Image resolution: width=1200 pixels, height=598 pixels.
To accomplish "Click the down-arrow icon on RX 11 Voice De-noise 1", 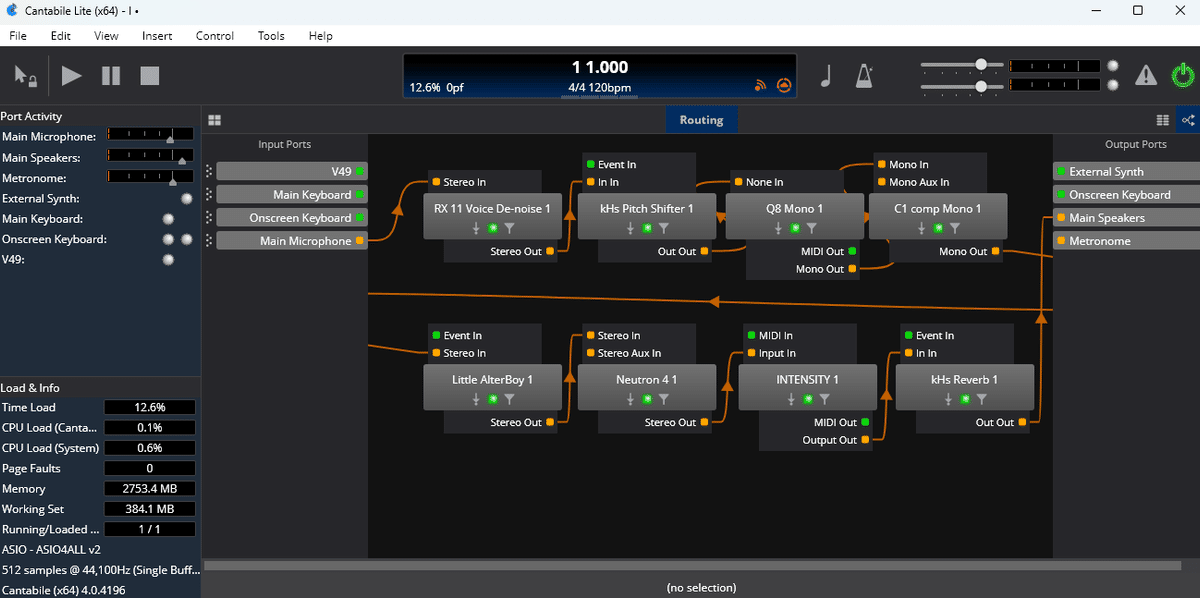I will [476, 229].
